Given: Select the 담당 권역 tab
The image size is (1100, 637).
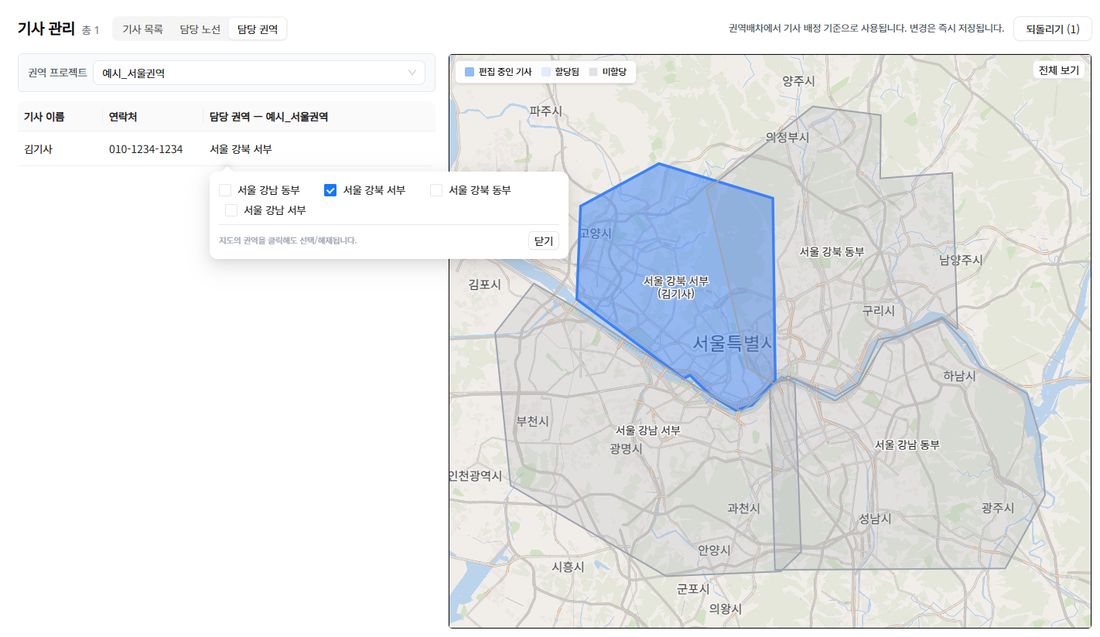Looking at the screenshot, I should [257, 29].
